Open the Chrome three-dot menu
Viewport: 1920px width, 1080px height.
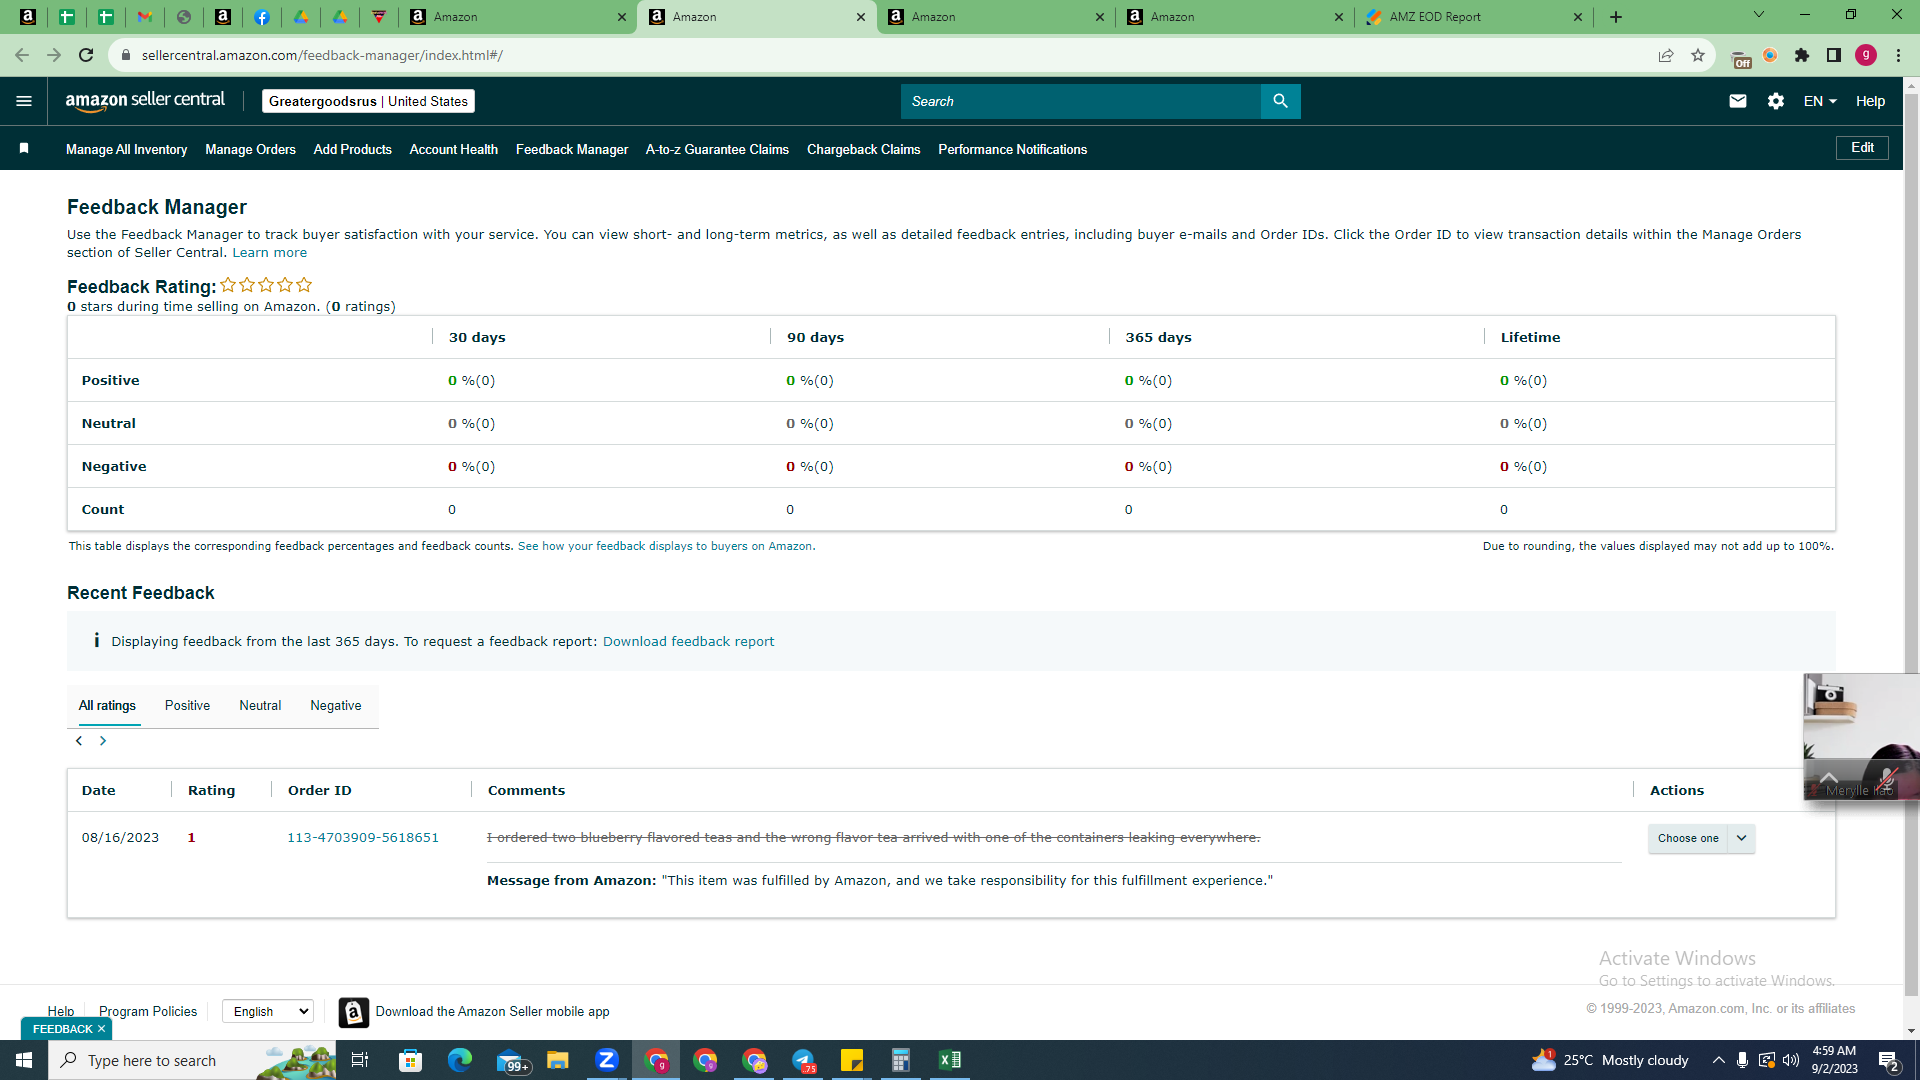click(1898, 55)
